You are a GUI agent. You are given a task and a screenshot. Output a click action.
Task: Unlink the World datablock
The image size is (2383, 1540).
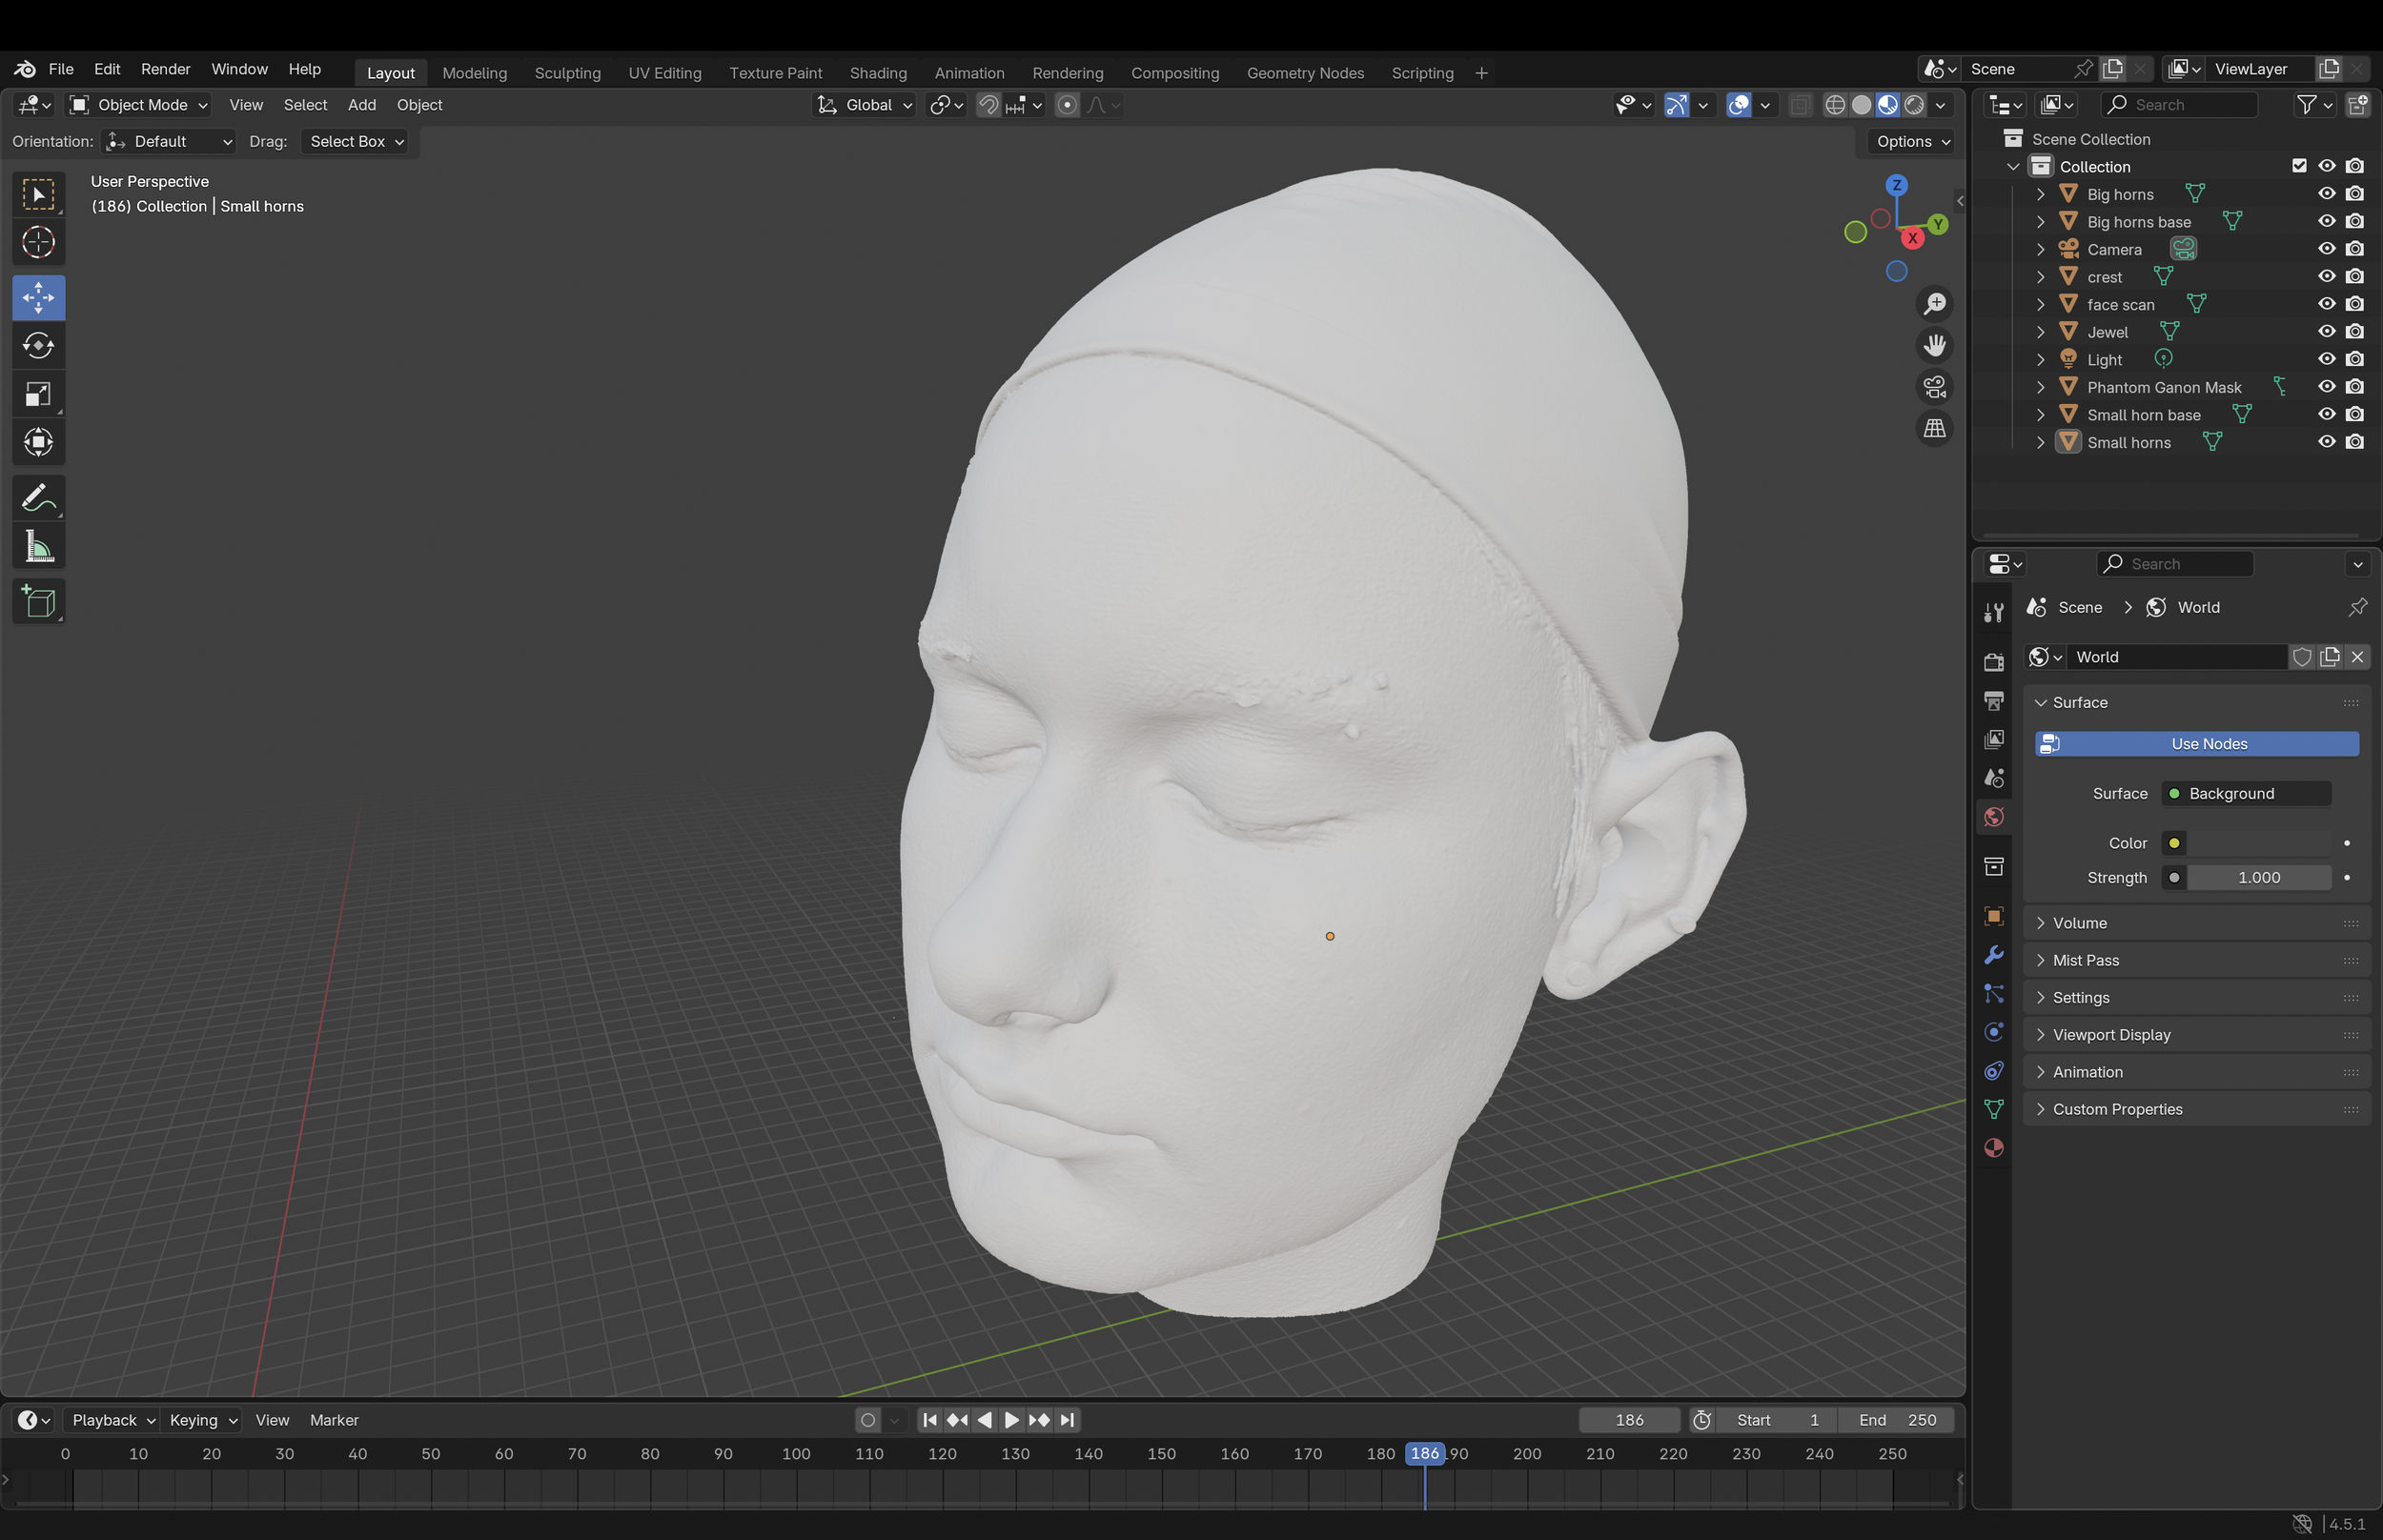[x=2358, y=657]
